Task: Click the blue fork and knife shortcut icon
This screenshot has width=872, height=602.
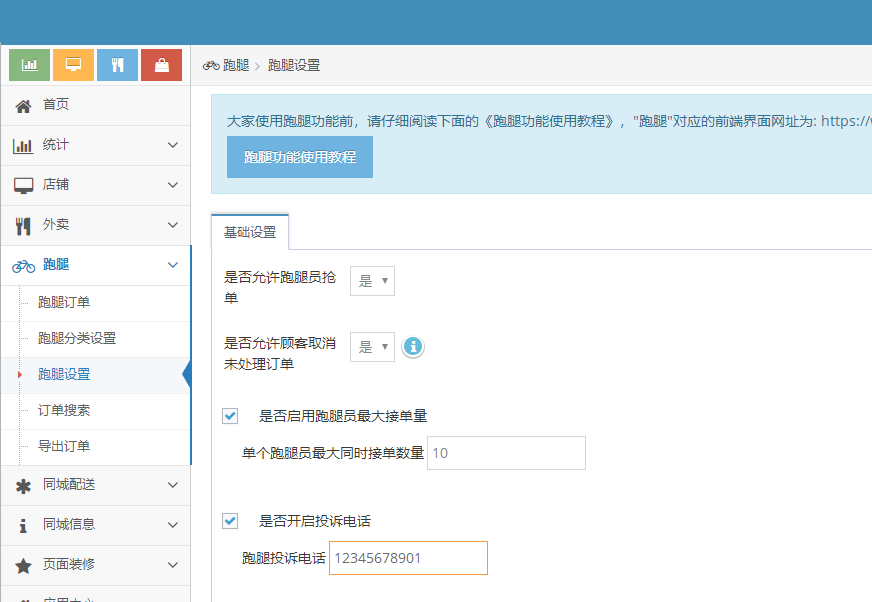Action: coord(117,65)
